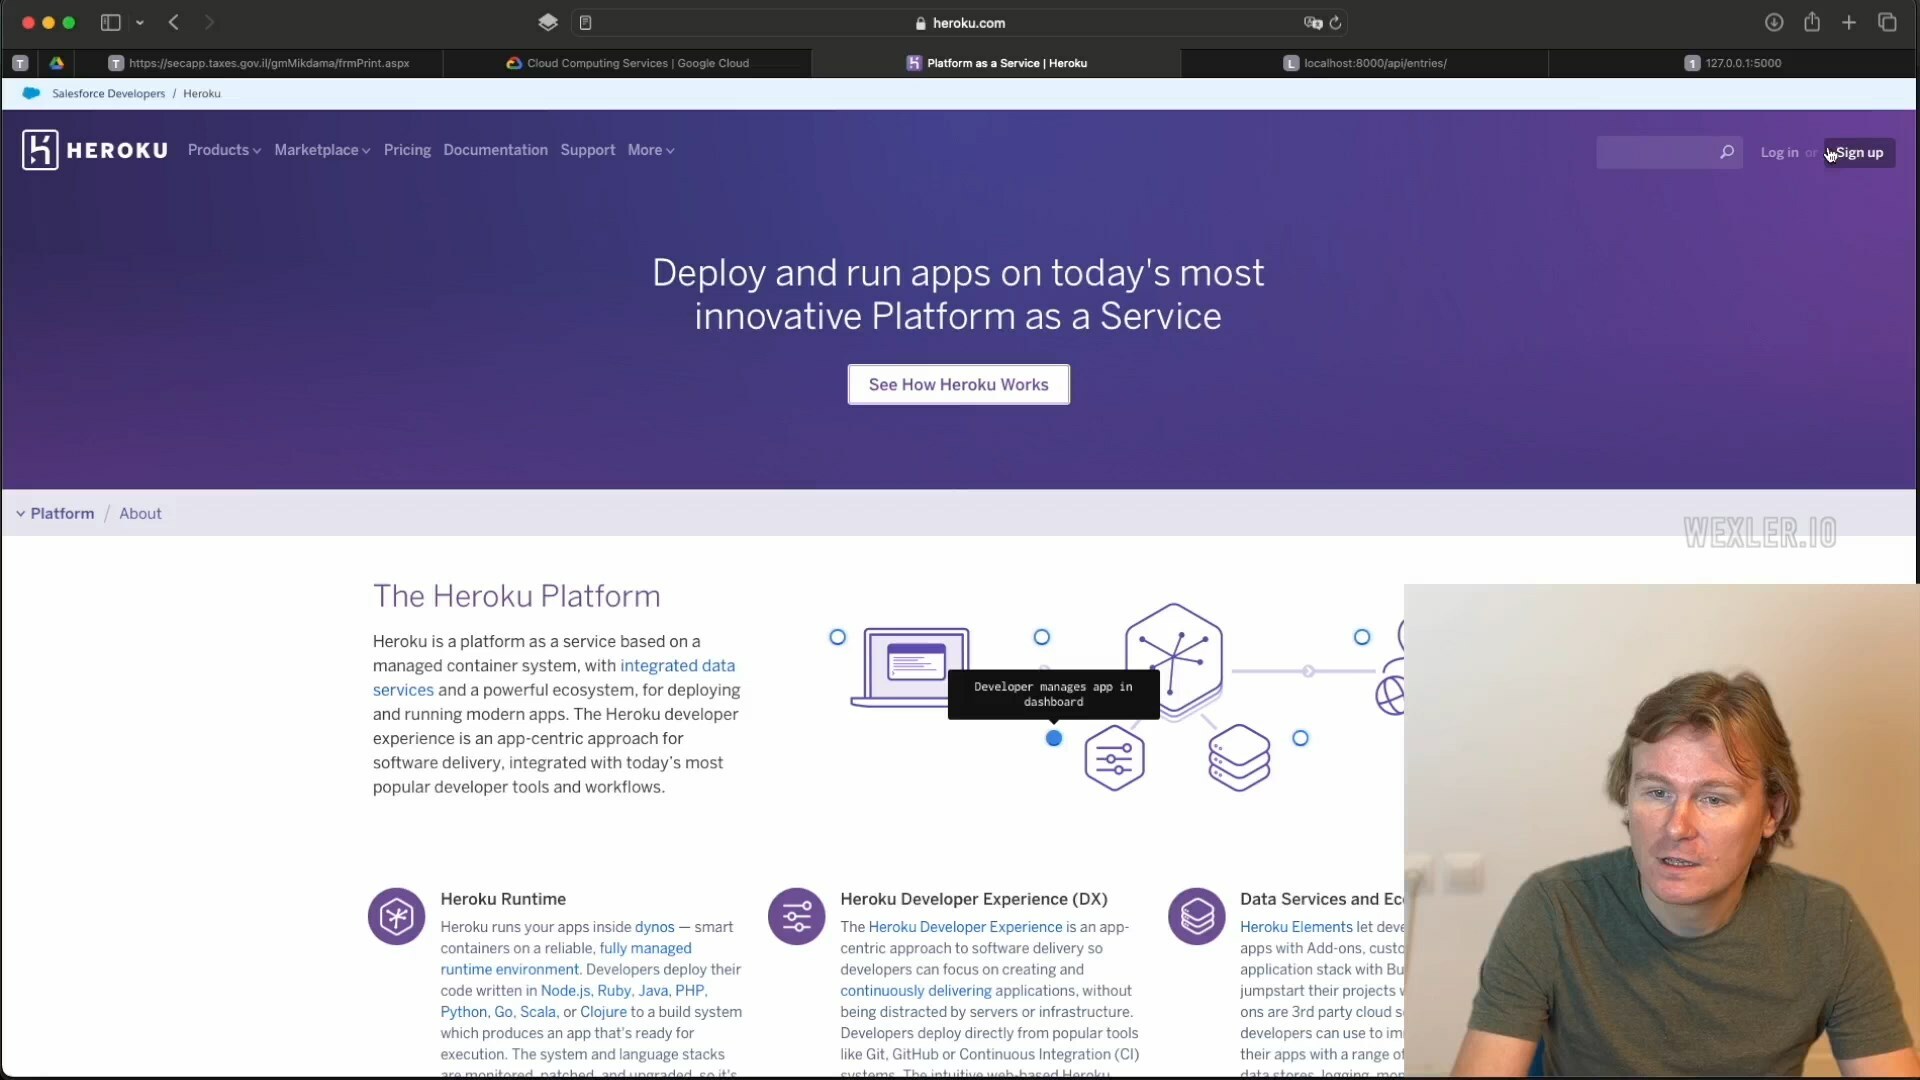Open Documentation in nav bar
This screenshot has height=1080, width=1920.
(495, 150)
